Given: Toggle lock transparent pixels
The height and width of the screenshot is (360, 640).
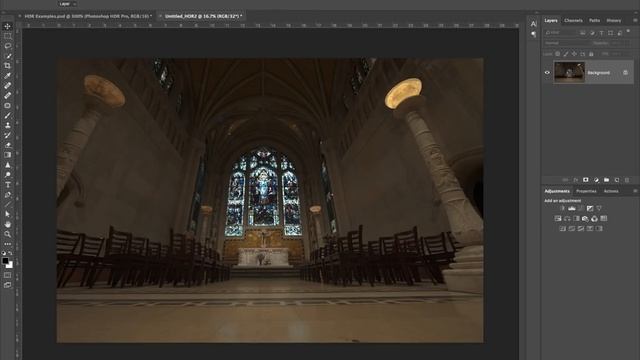Looking at the screenshot, I should click(x=557, y=53).
